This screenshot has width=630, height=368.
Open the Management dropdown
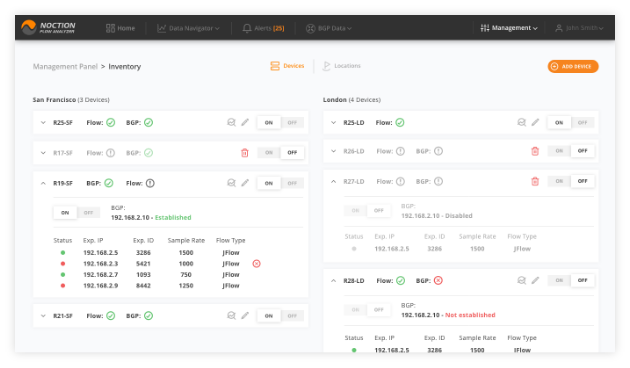[509, 28]
